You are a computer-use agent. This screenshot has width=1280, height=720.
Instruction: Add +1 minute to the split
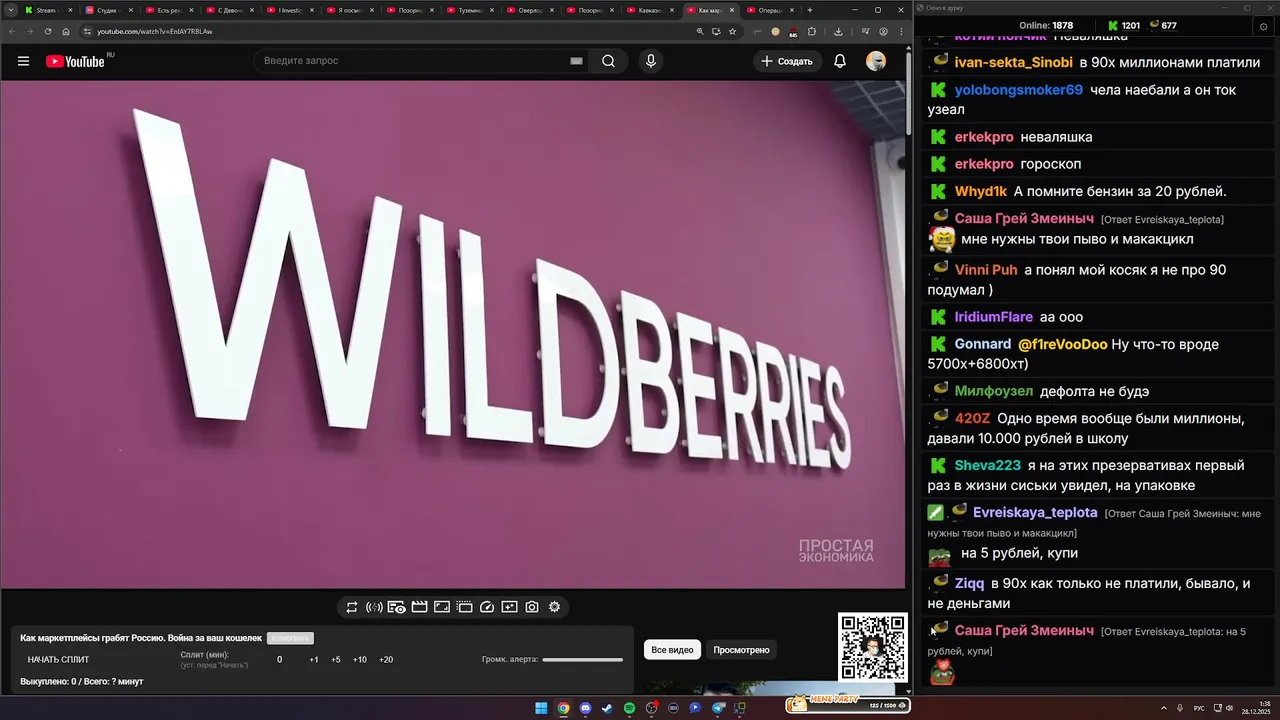point(314,660)
